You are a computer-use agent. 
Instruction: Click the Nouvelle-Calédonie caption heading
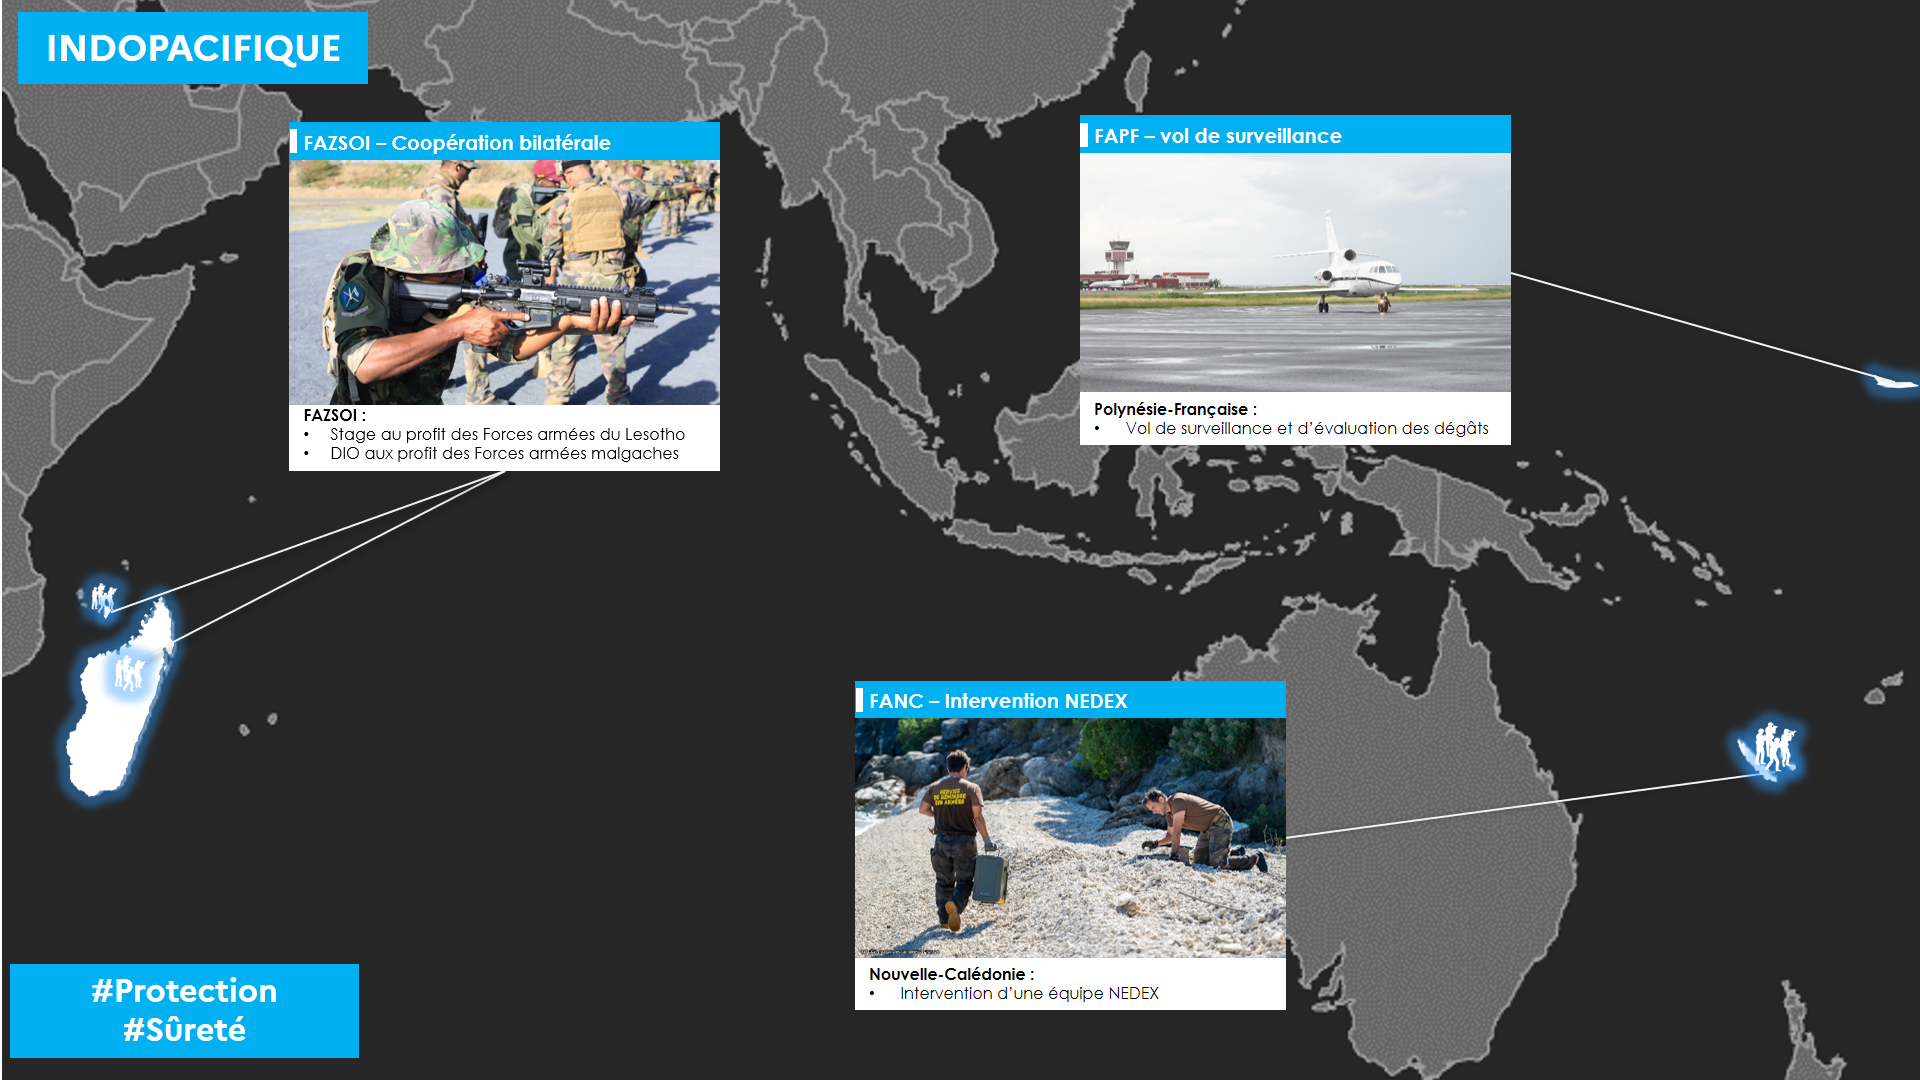click(x=951, y=974)
